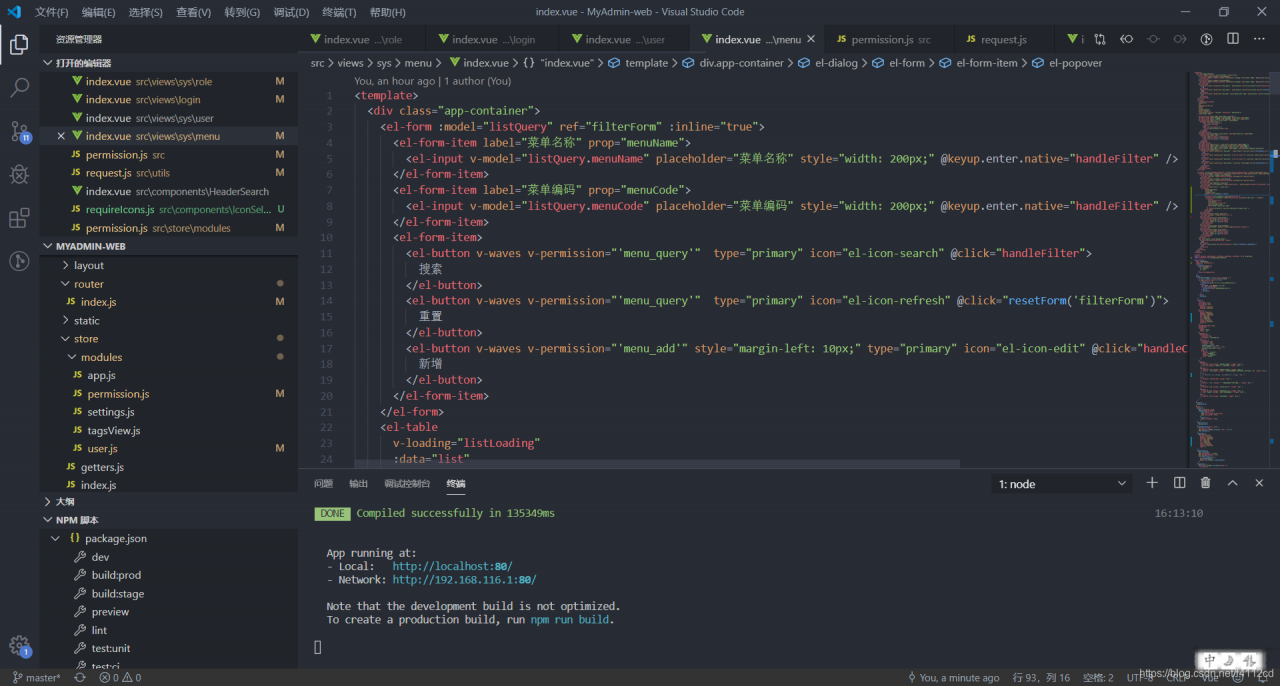The width and height of the screenshot is (1280, 686).
Task: Open the Run and Debug view
Action: click(x=19, y=175)
